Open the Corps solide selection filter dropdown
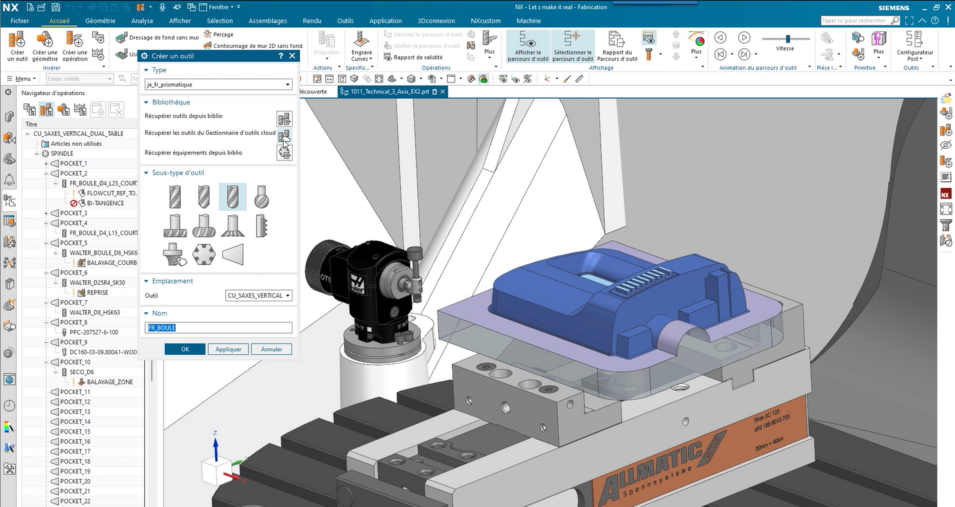 point(79,79)
